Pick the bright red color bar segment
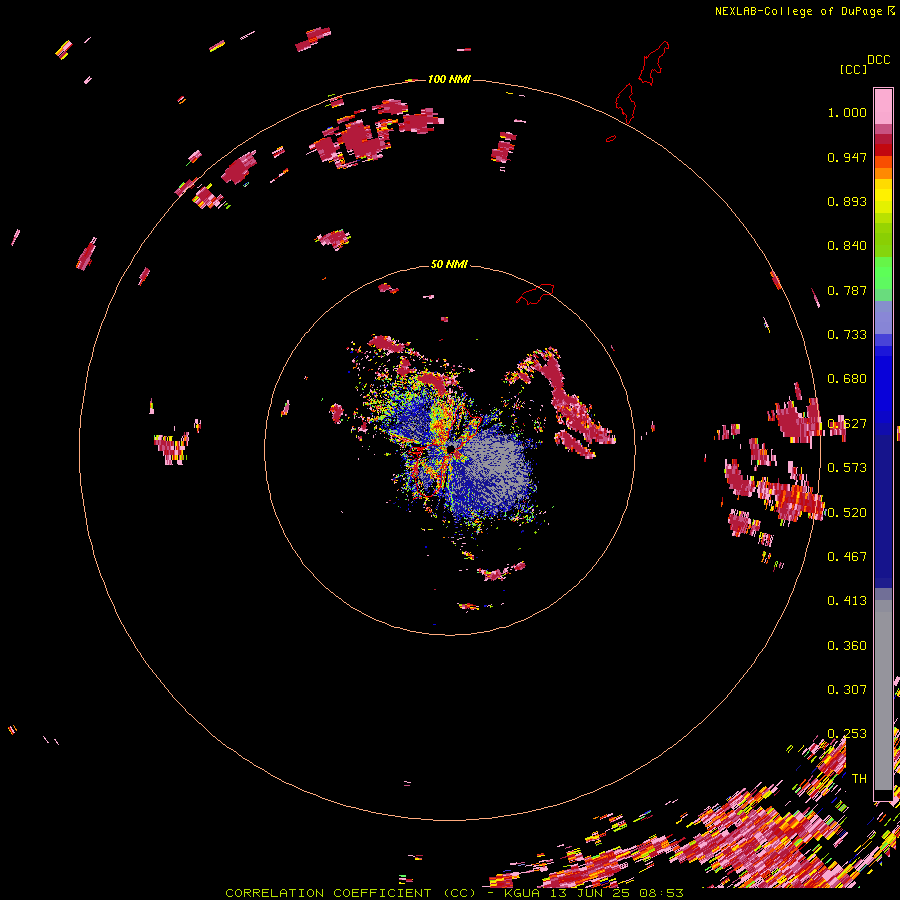Viewport: 900px width, 900px height. tap(883, 150)
